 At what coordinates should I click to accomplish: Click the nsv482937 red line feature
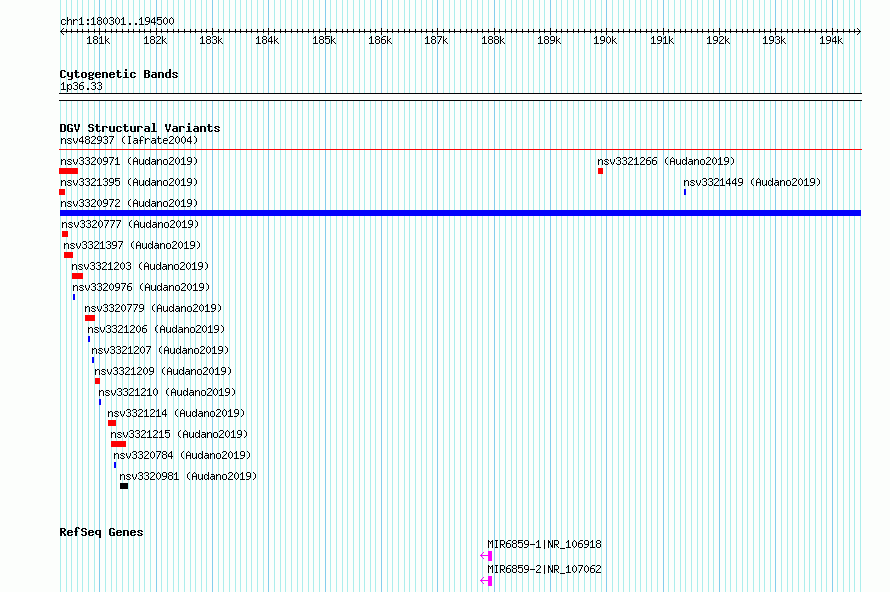click(x=460, y=150)
